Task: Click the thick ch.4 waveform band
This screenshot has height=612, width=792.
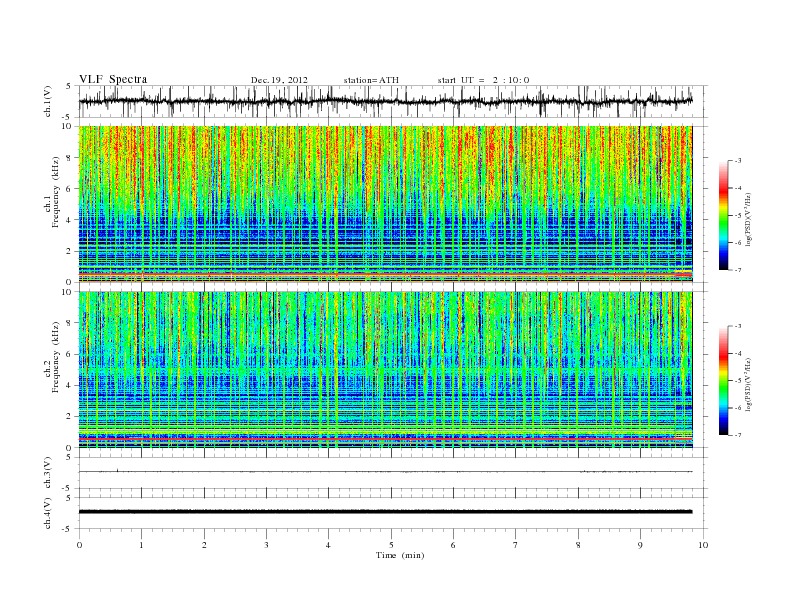Action: point(386,512)
